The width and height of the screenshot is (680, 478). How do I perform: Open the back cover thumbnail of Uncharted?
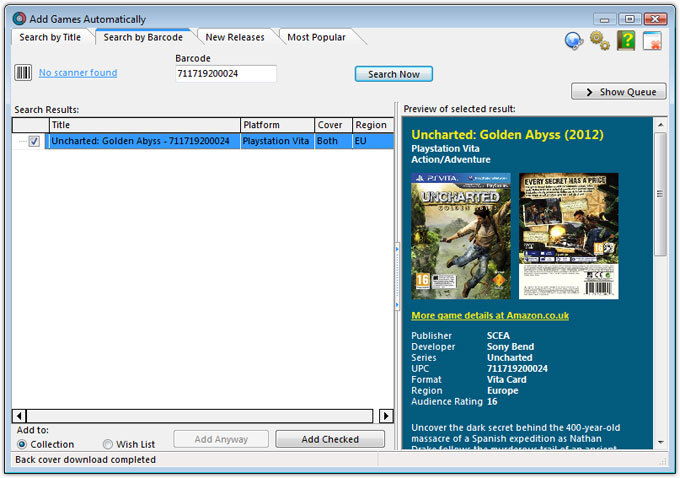[x=569, y=236]
